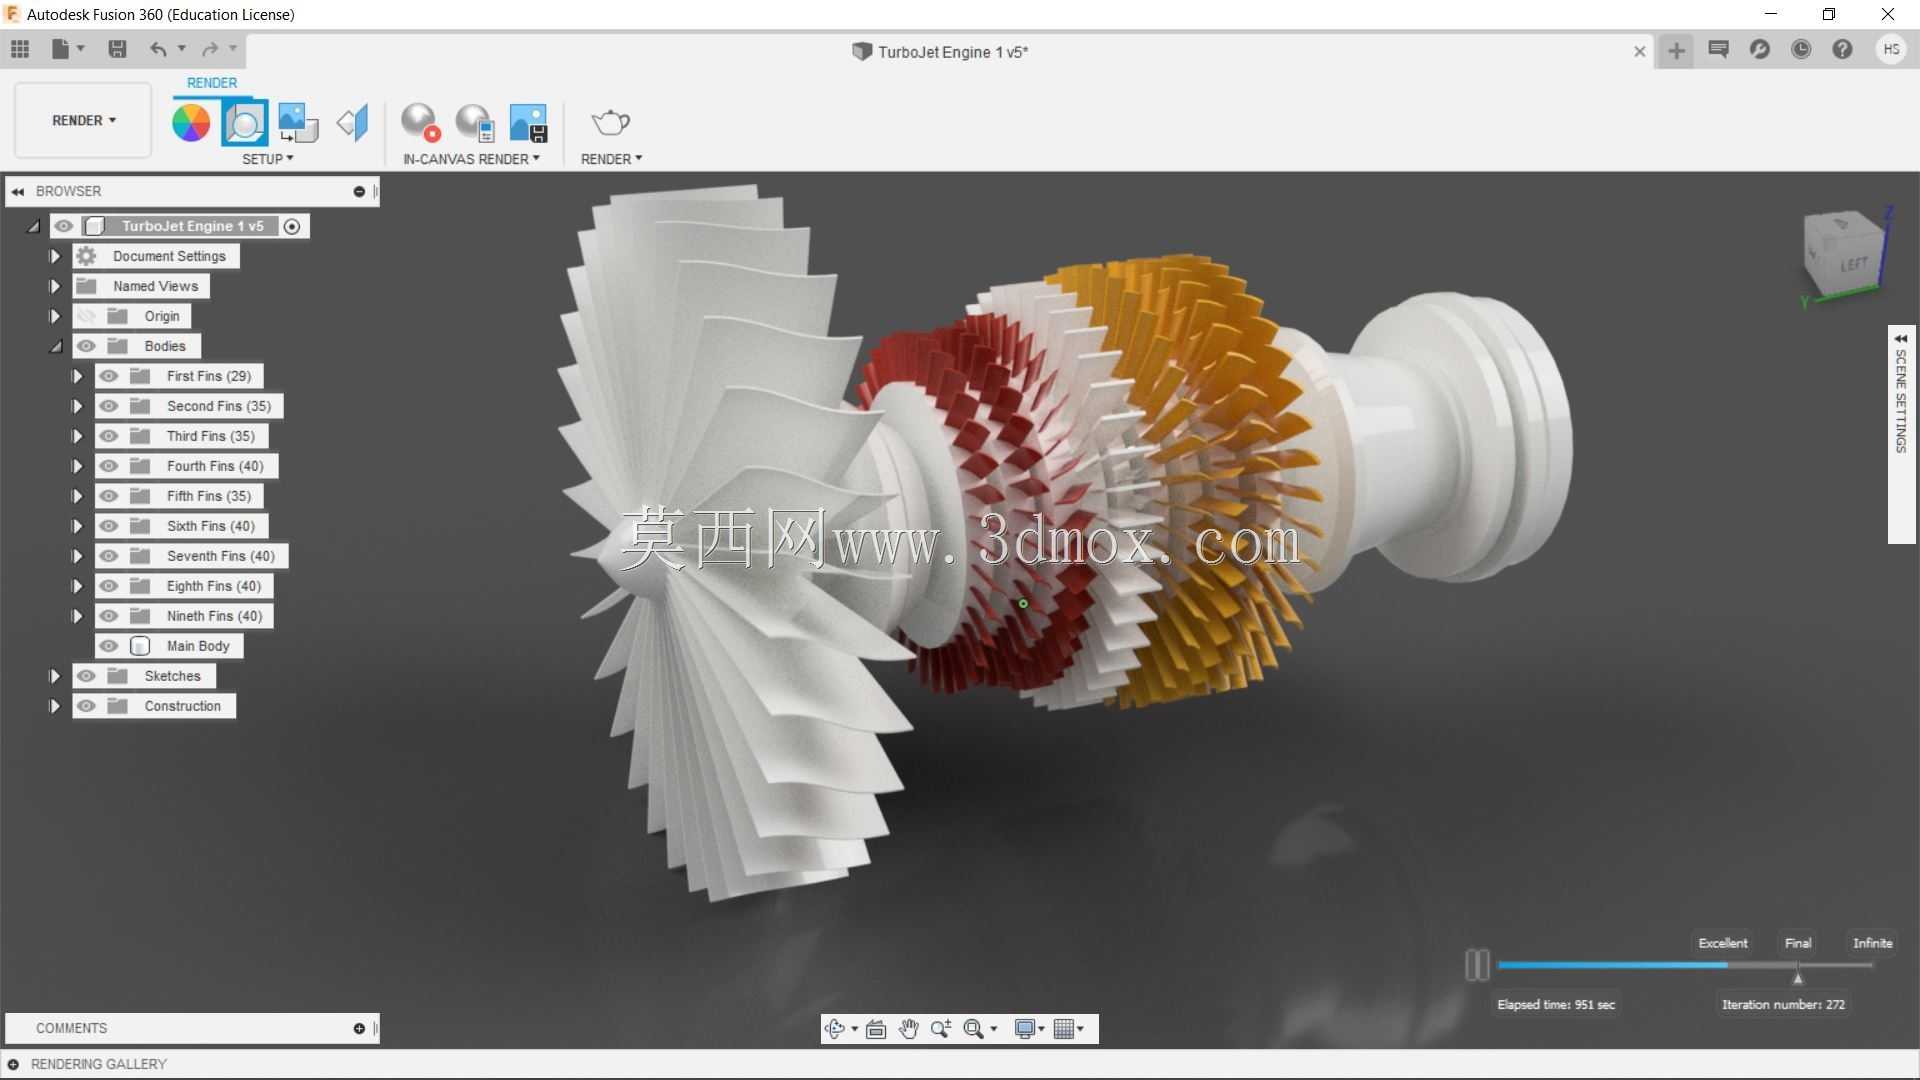Screen dimensions: 1920x1080
Task: Open a new design tab with the plus icon
Action: pos(1676,51)
